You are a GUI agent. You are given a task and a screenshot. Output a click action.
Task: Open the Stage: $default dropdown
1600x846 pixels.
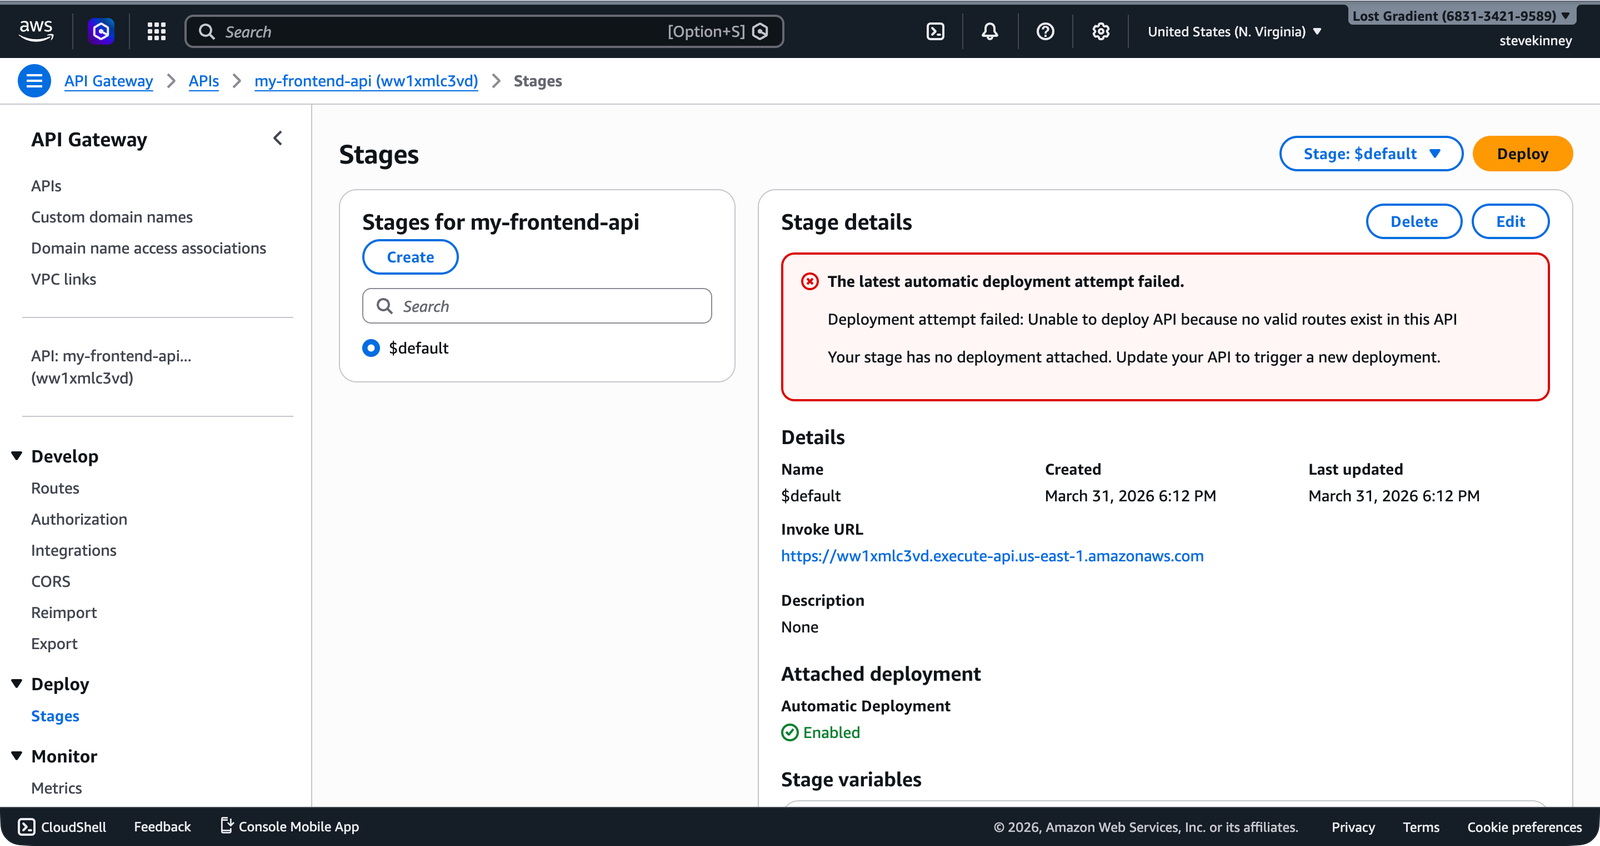1371,154
